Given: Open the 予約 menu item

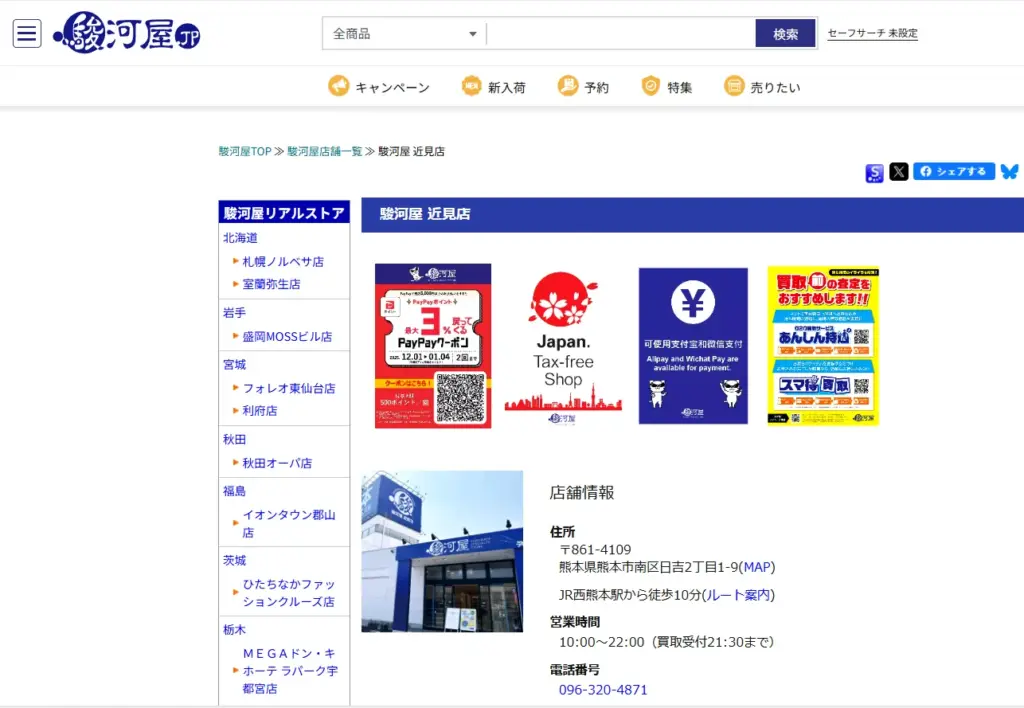Looking at the screenshot, I should point(584,87).
